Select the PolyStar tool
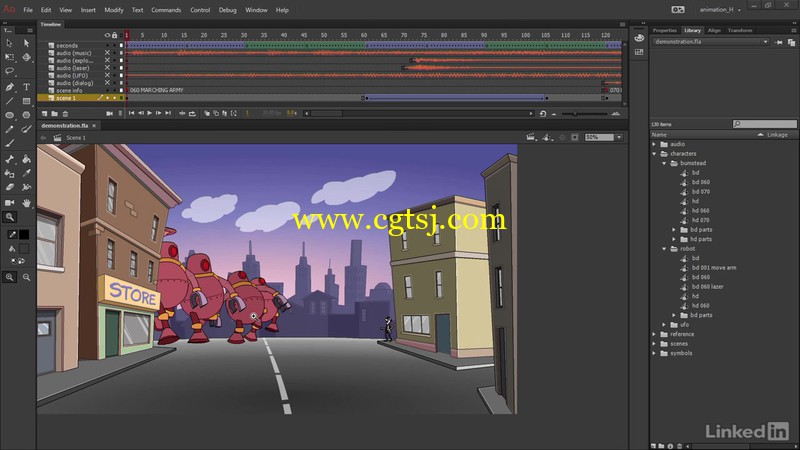 [x=26, y=115]
